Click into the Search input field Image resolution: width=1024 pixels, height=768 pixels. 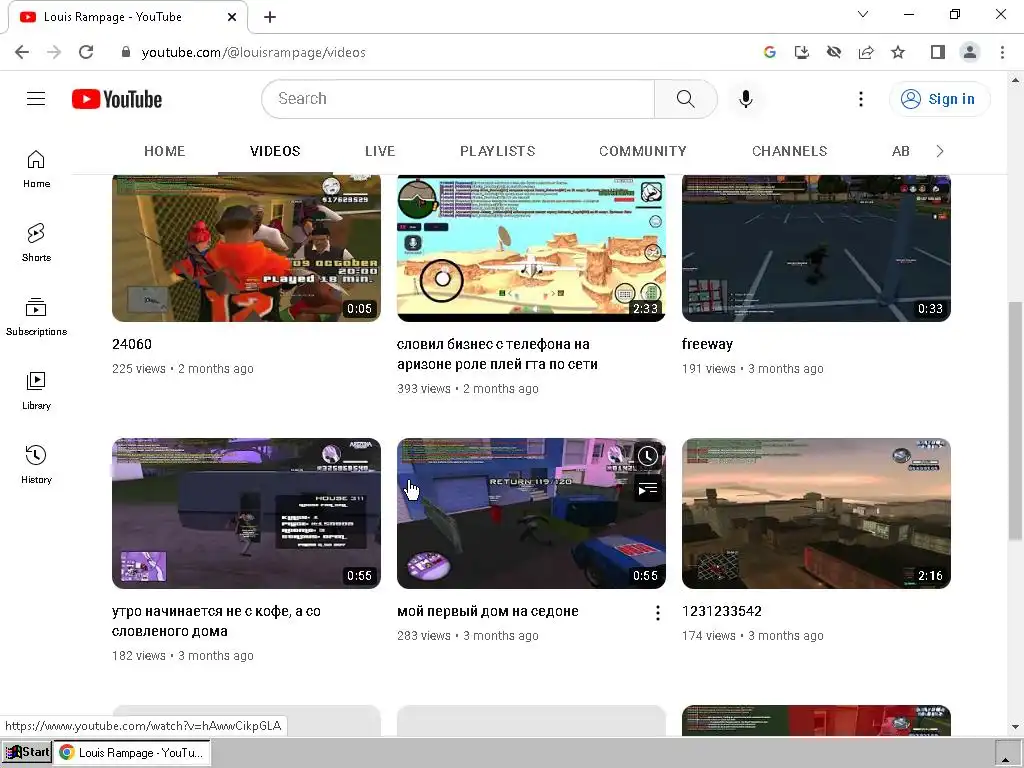458,99
